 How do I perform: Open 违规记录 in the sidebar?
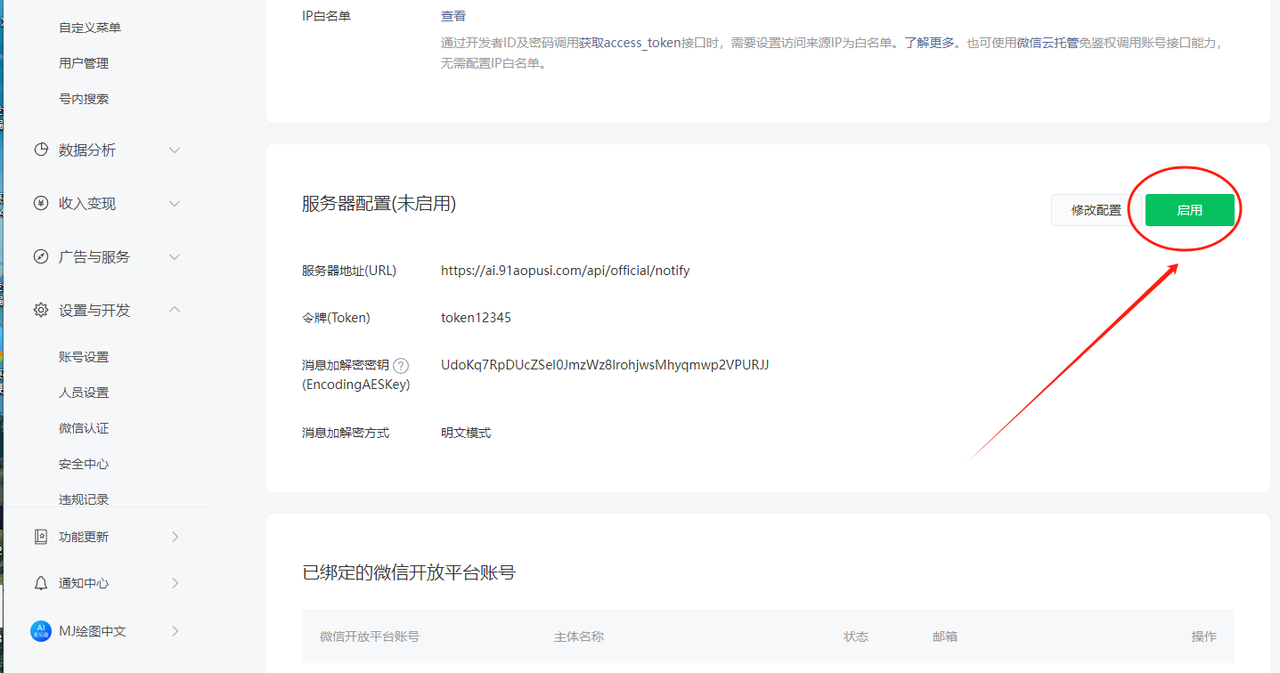[x=84, y=499]
